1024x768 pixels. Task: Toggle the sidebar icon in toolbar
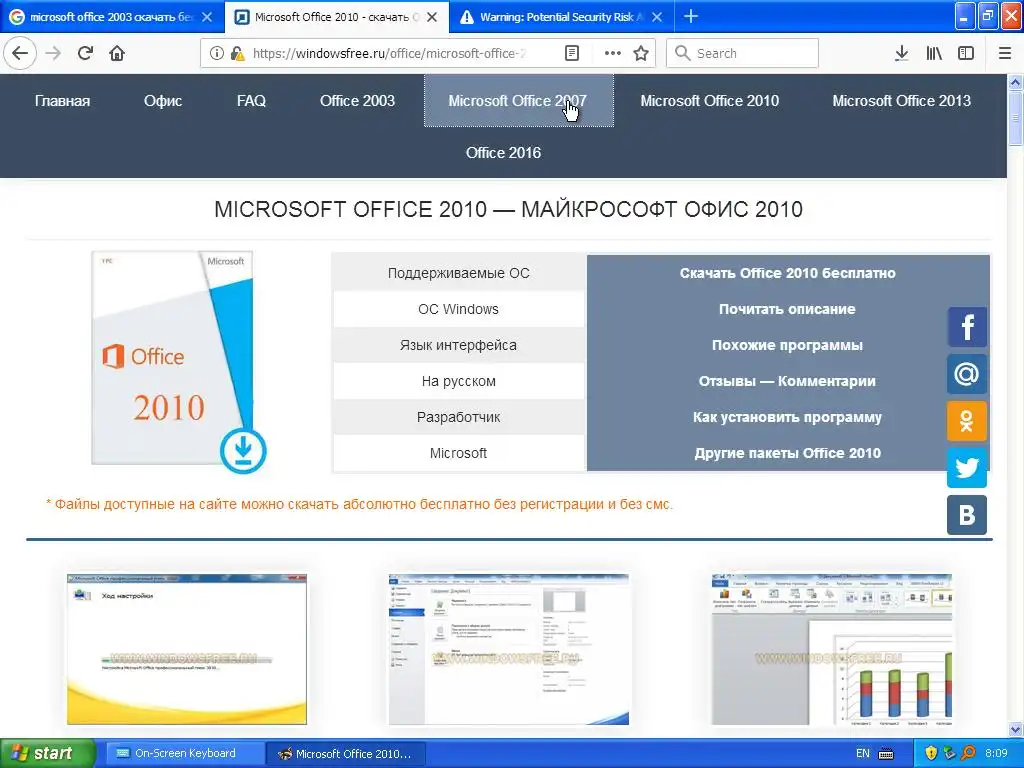tap(966, 53)
